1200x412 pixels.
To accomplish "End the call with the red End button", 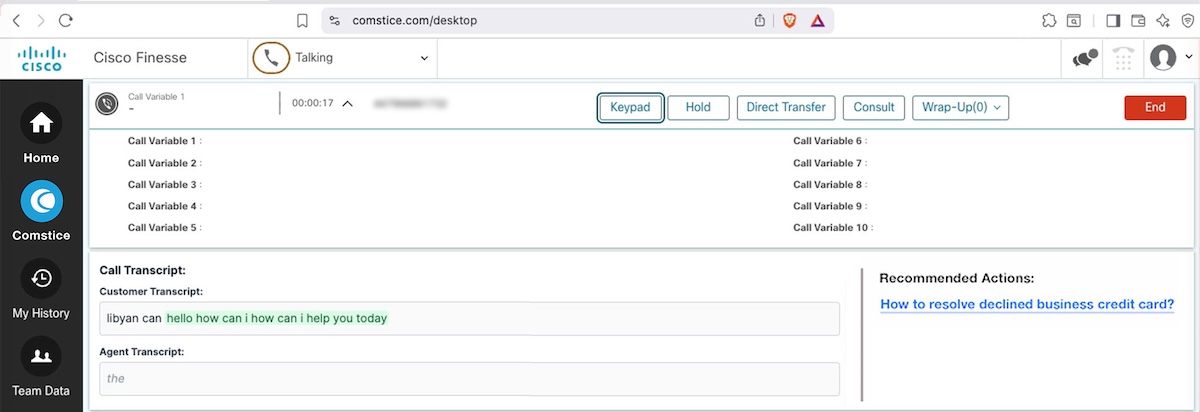I will click(1155, 107).
